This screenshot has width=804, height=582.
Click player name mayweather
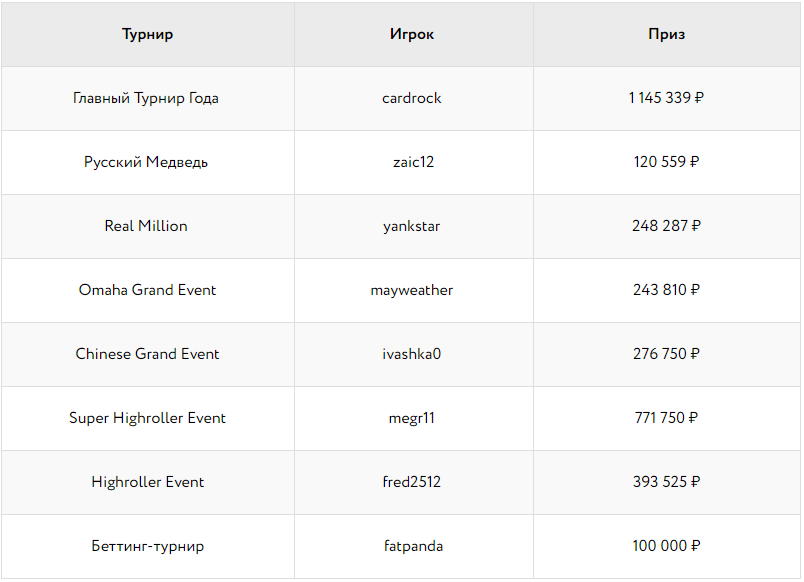click(412, 290)
